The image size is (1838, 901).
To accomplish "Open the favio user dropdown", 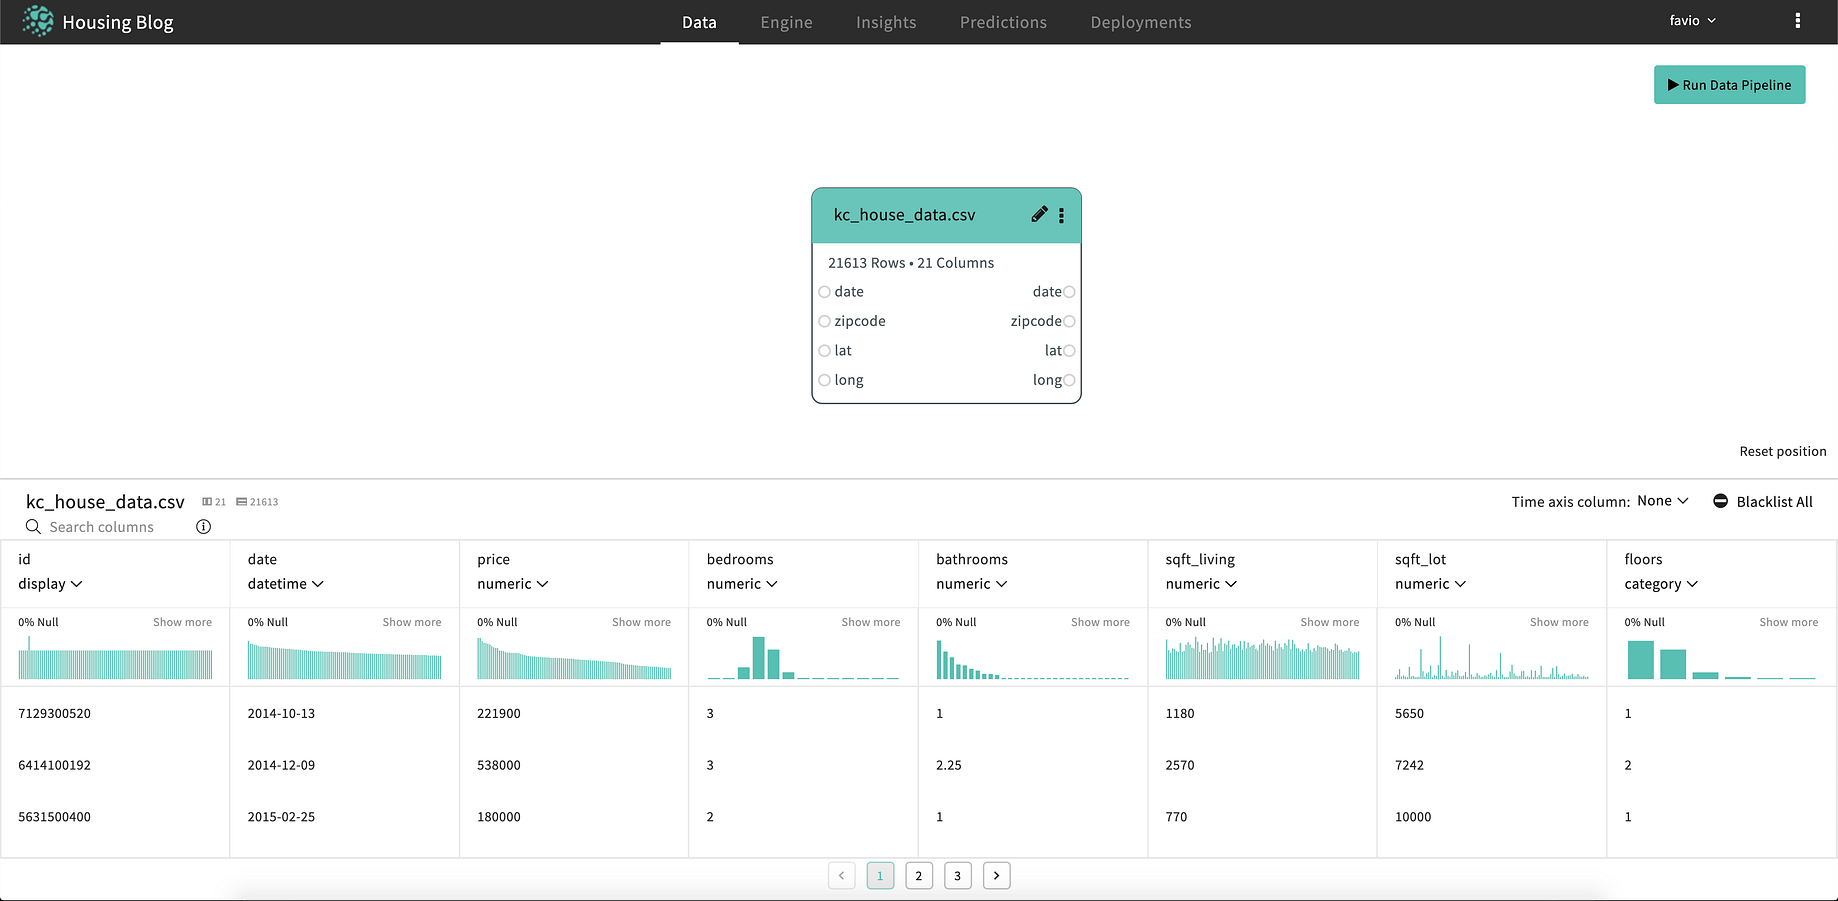I will 1692,21.
